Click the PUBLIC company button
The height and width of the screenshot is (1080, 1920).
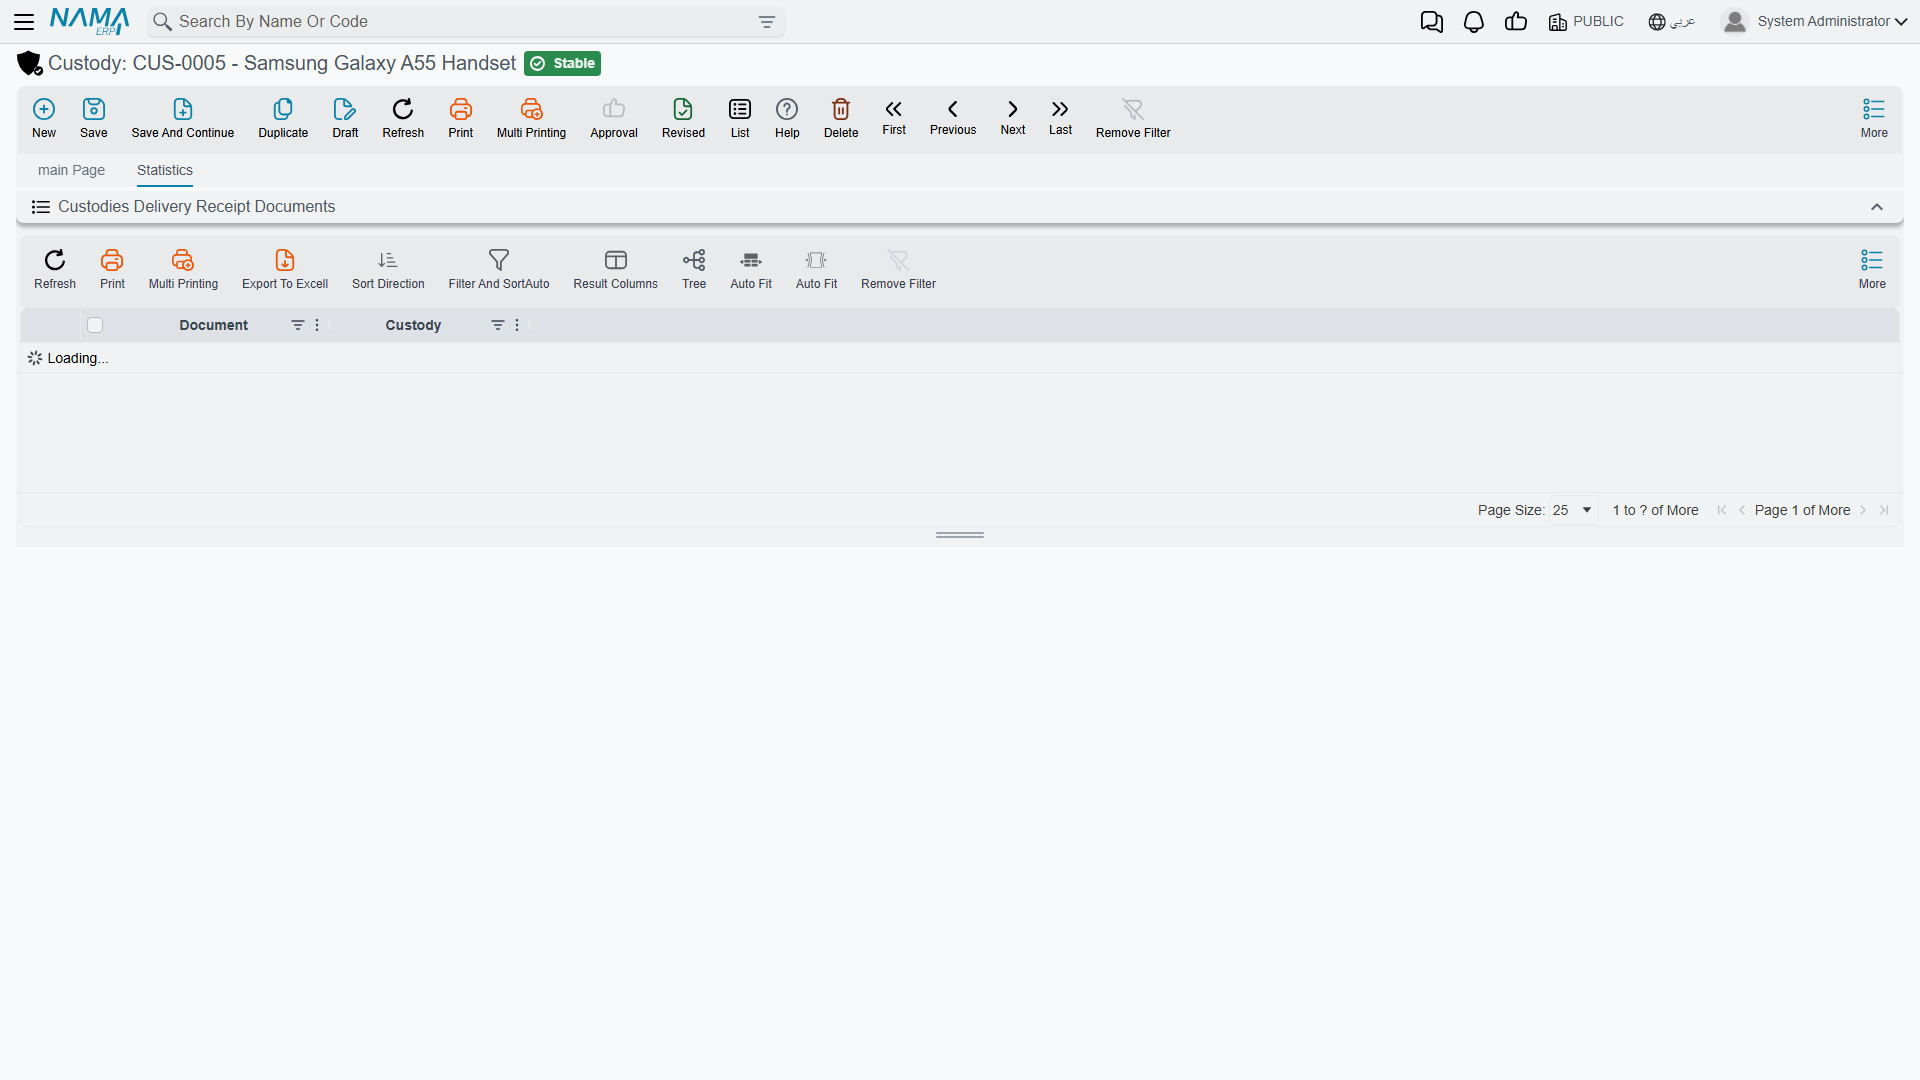[x=1586, y=22]
